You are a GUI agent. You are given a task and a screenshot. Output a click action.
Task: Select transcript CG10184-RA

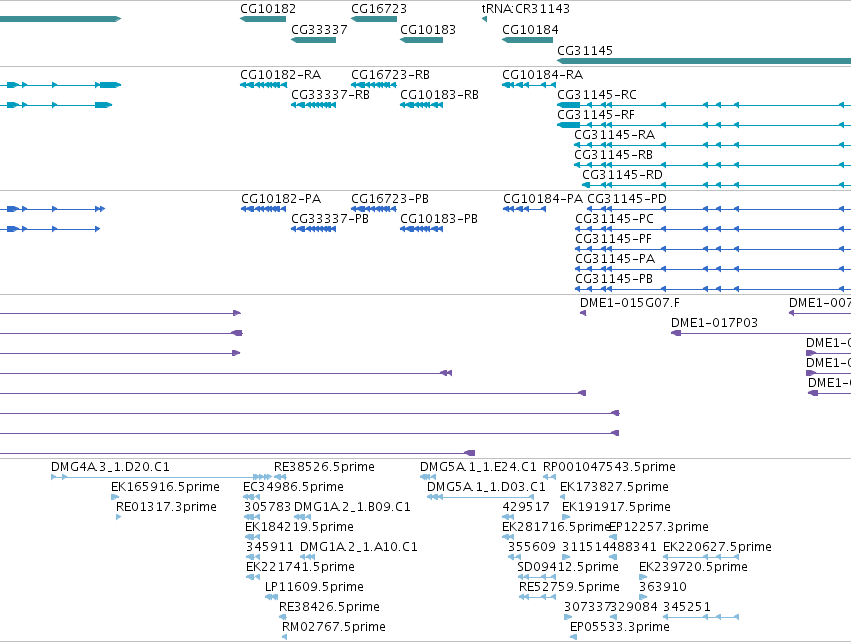pyautogui.click(x=543, y=74)
